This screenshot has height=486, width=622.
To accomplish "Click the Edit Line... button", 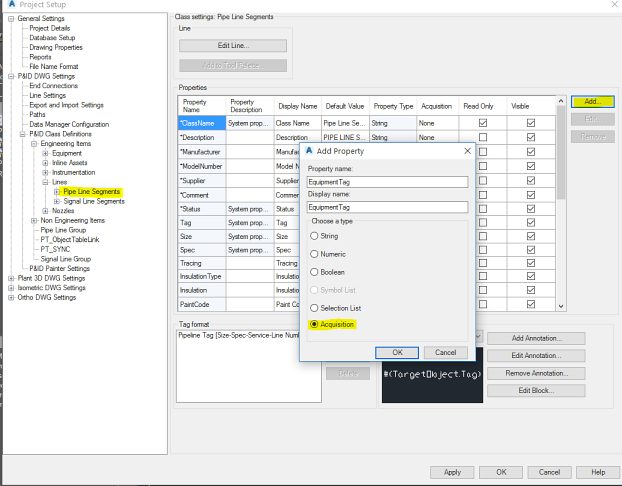I will [x=233, y=46].
